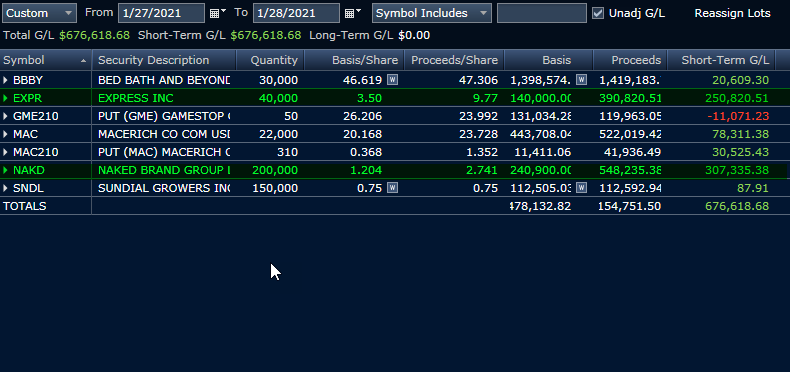Image resolution: width=790 pixels, height=372 pixels.
Task: Toggle the Unadj G/L checkbox
Action: (598, 14)
